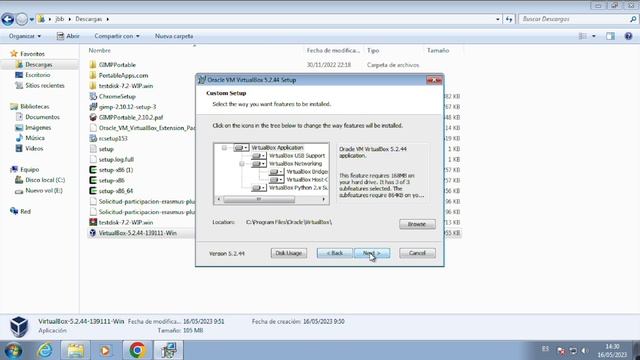
Task: Open the Windows Start button
Action: click(x=13, y=350)
